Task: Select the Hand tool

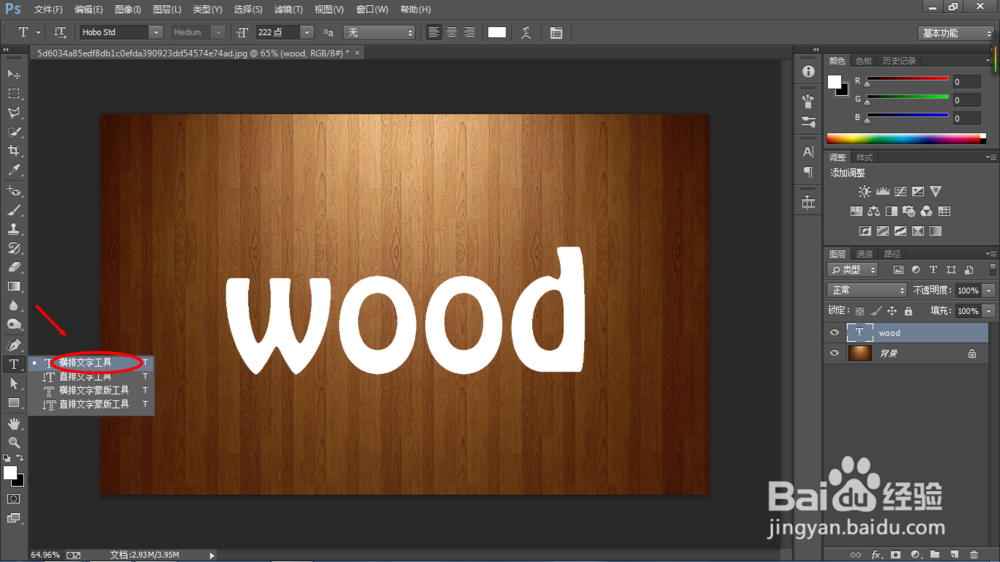Action: point(13,424)
